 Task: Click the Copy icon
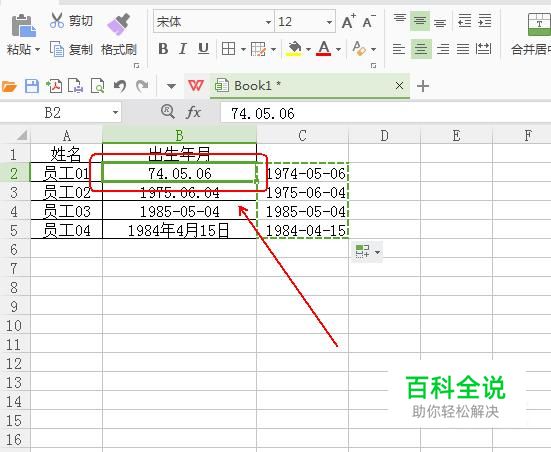[x=57, y=49]
